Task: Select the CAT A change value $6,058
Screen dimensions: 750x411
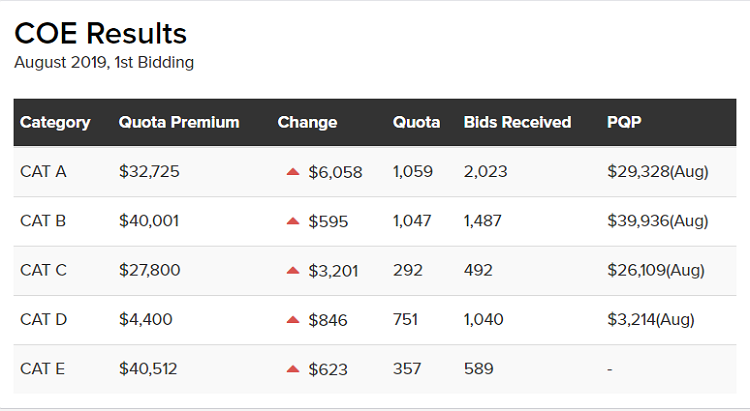Action: tap(335, 172)
